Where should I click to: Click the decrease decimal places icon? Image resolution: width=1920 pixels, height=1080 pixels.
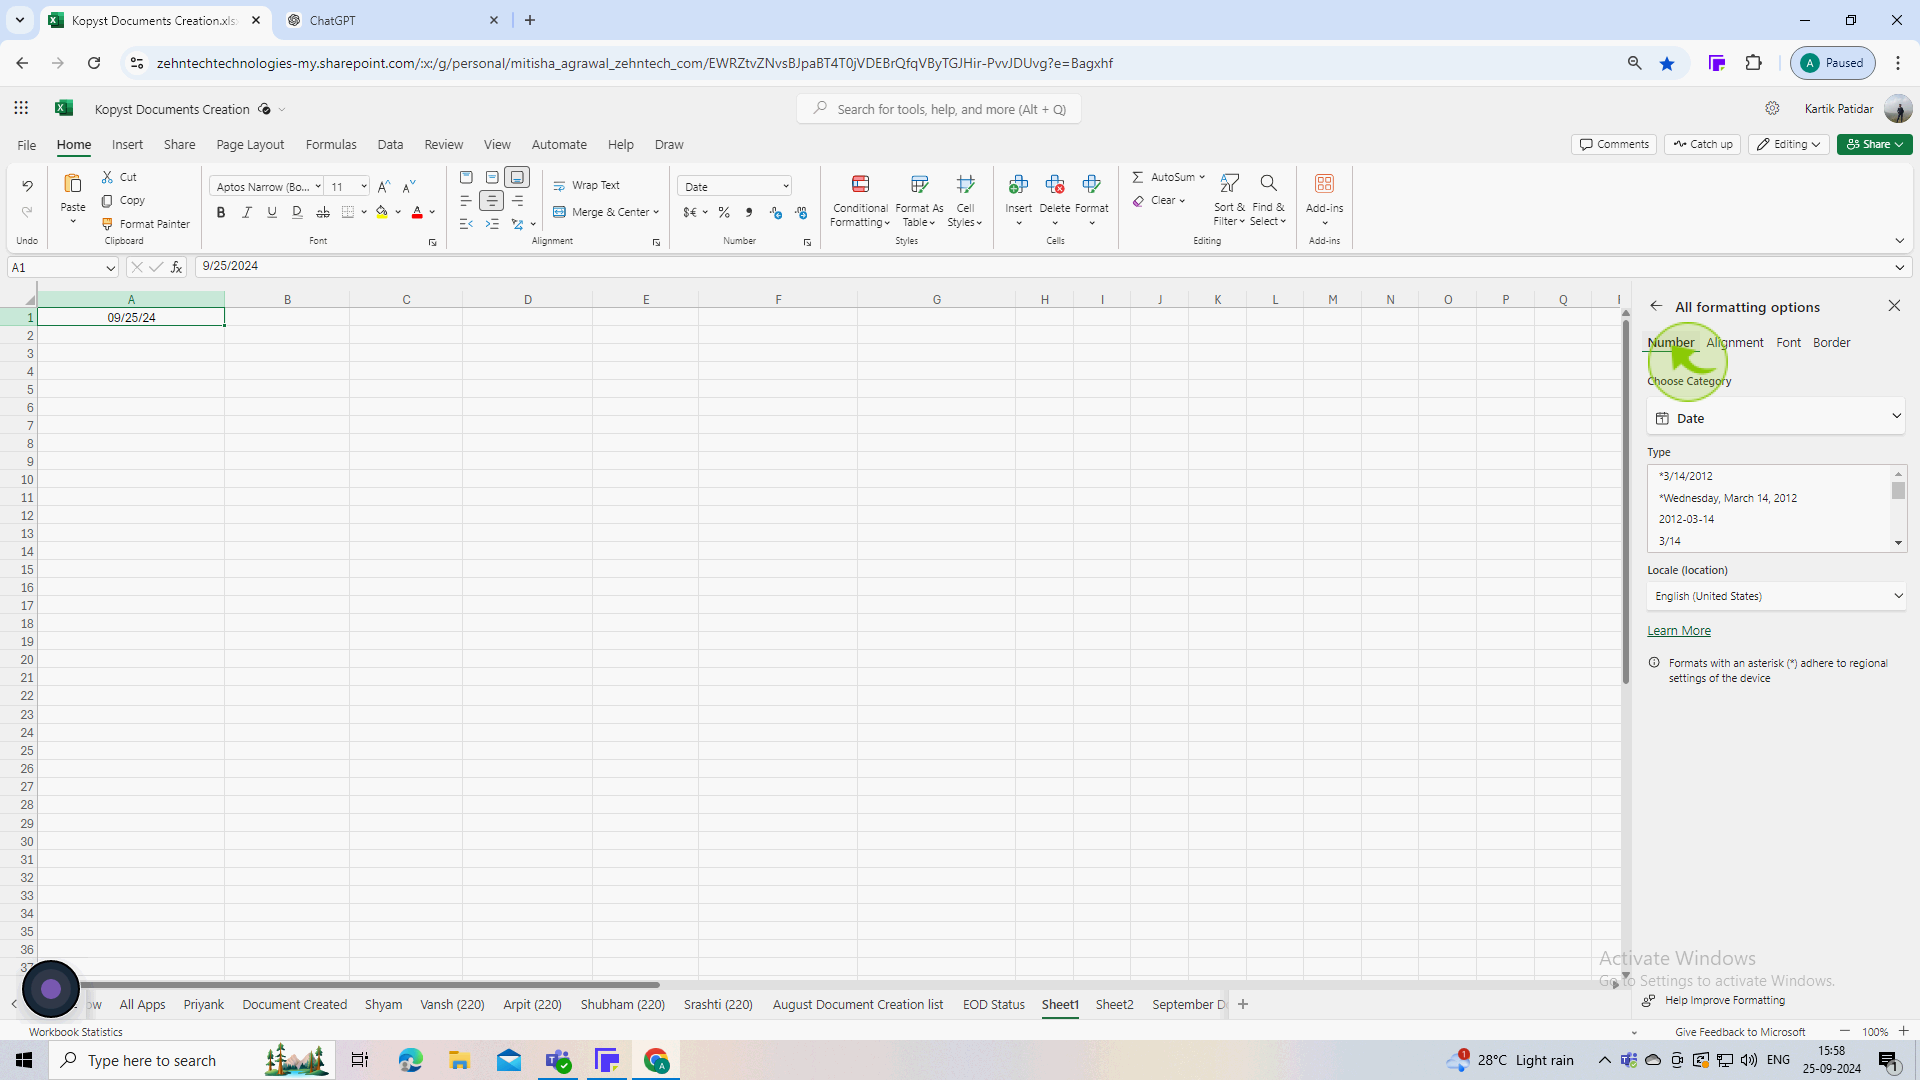coord(801,212)
